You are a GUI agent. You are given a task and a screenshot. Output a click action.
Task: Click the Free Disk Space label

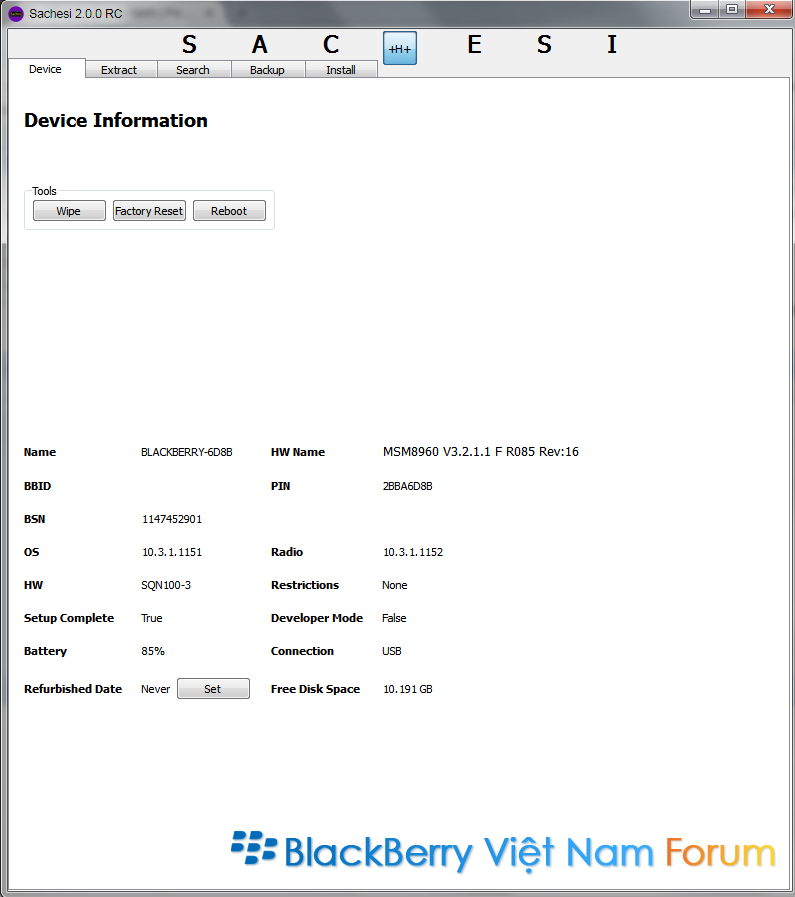(315, 689)
